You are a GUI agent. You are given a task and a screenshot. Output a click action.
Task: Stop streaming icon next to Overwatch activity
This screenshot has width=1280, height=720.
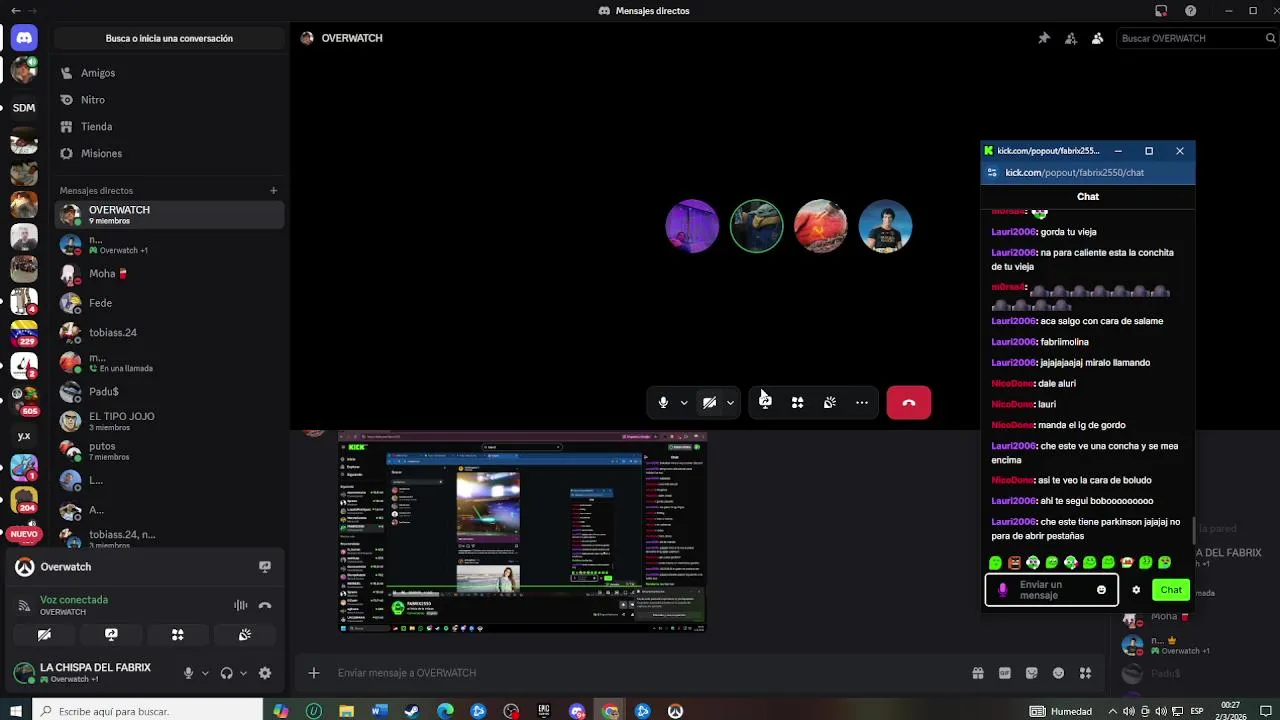click(265, 567)
